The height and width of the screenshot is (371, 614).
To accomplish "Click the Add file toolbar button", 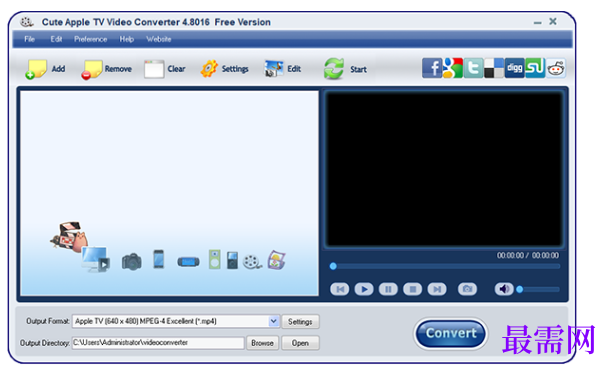I will coord(45,69).
